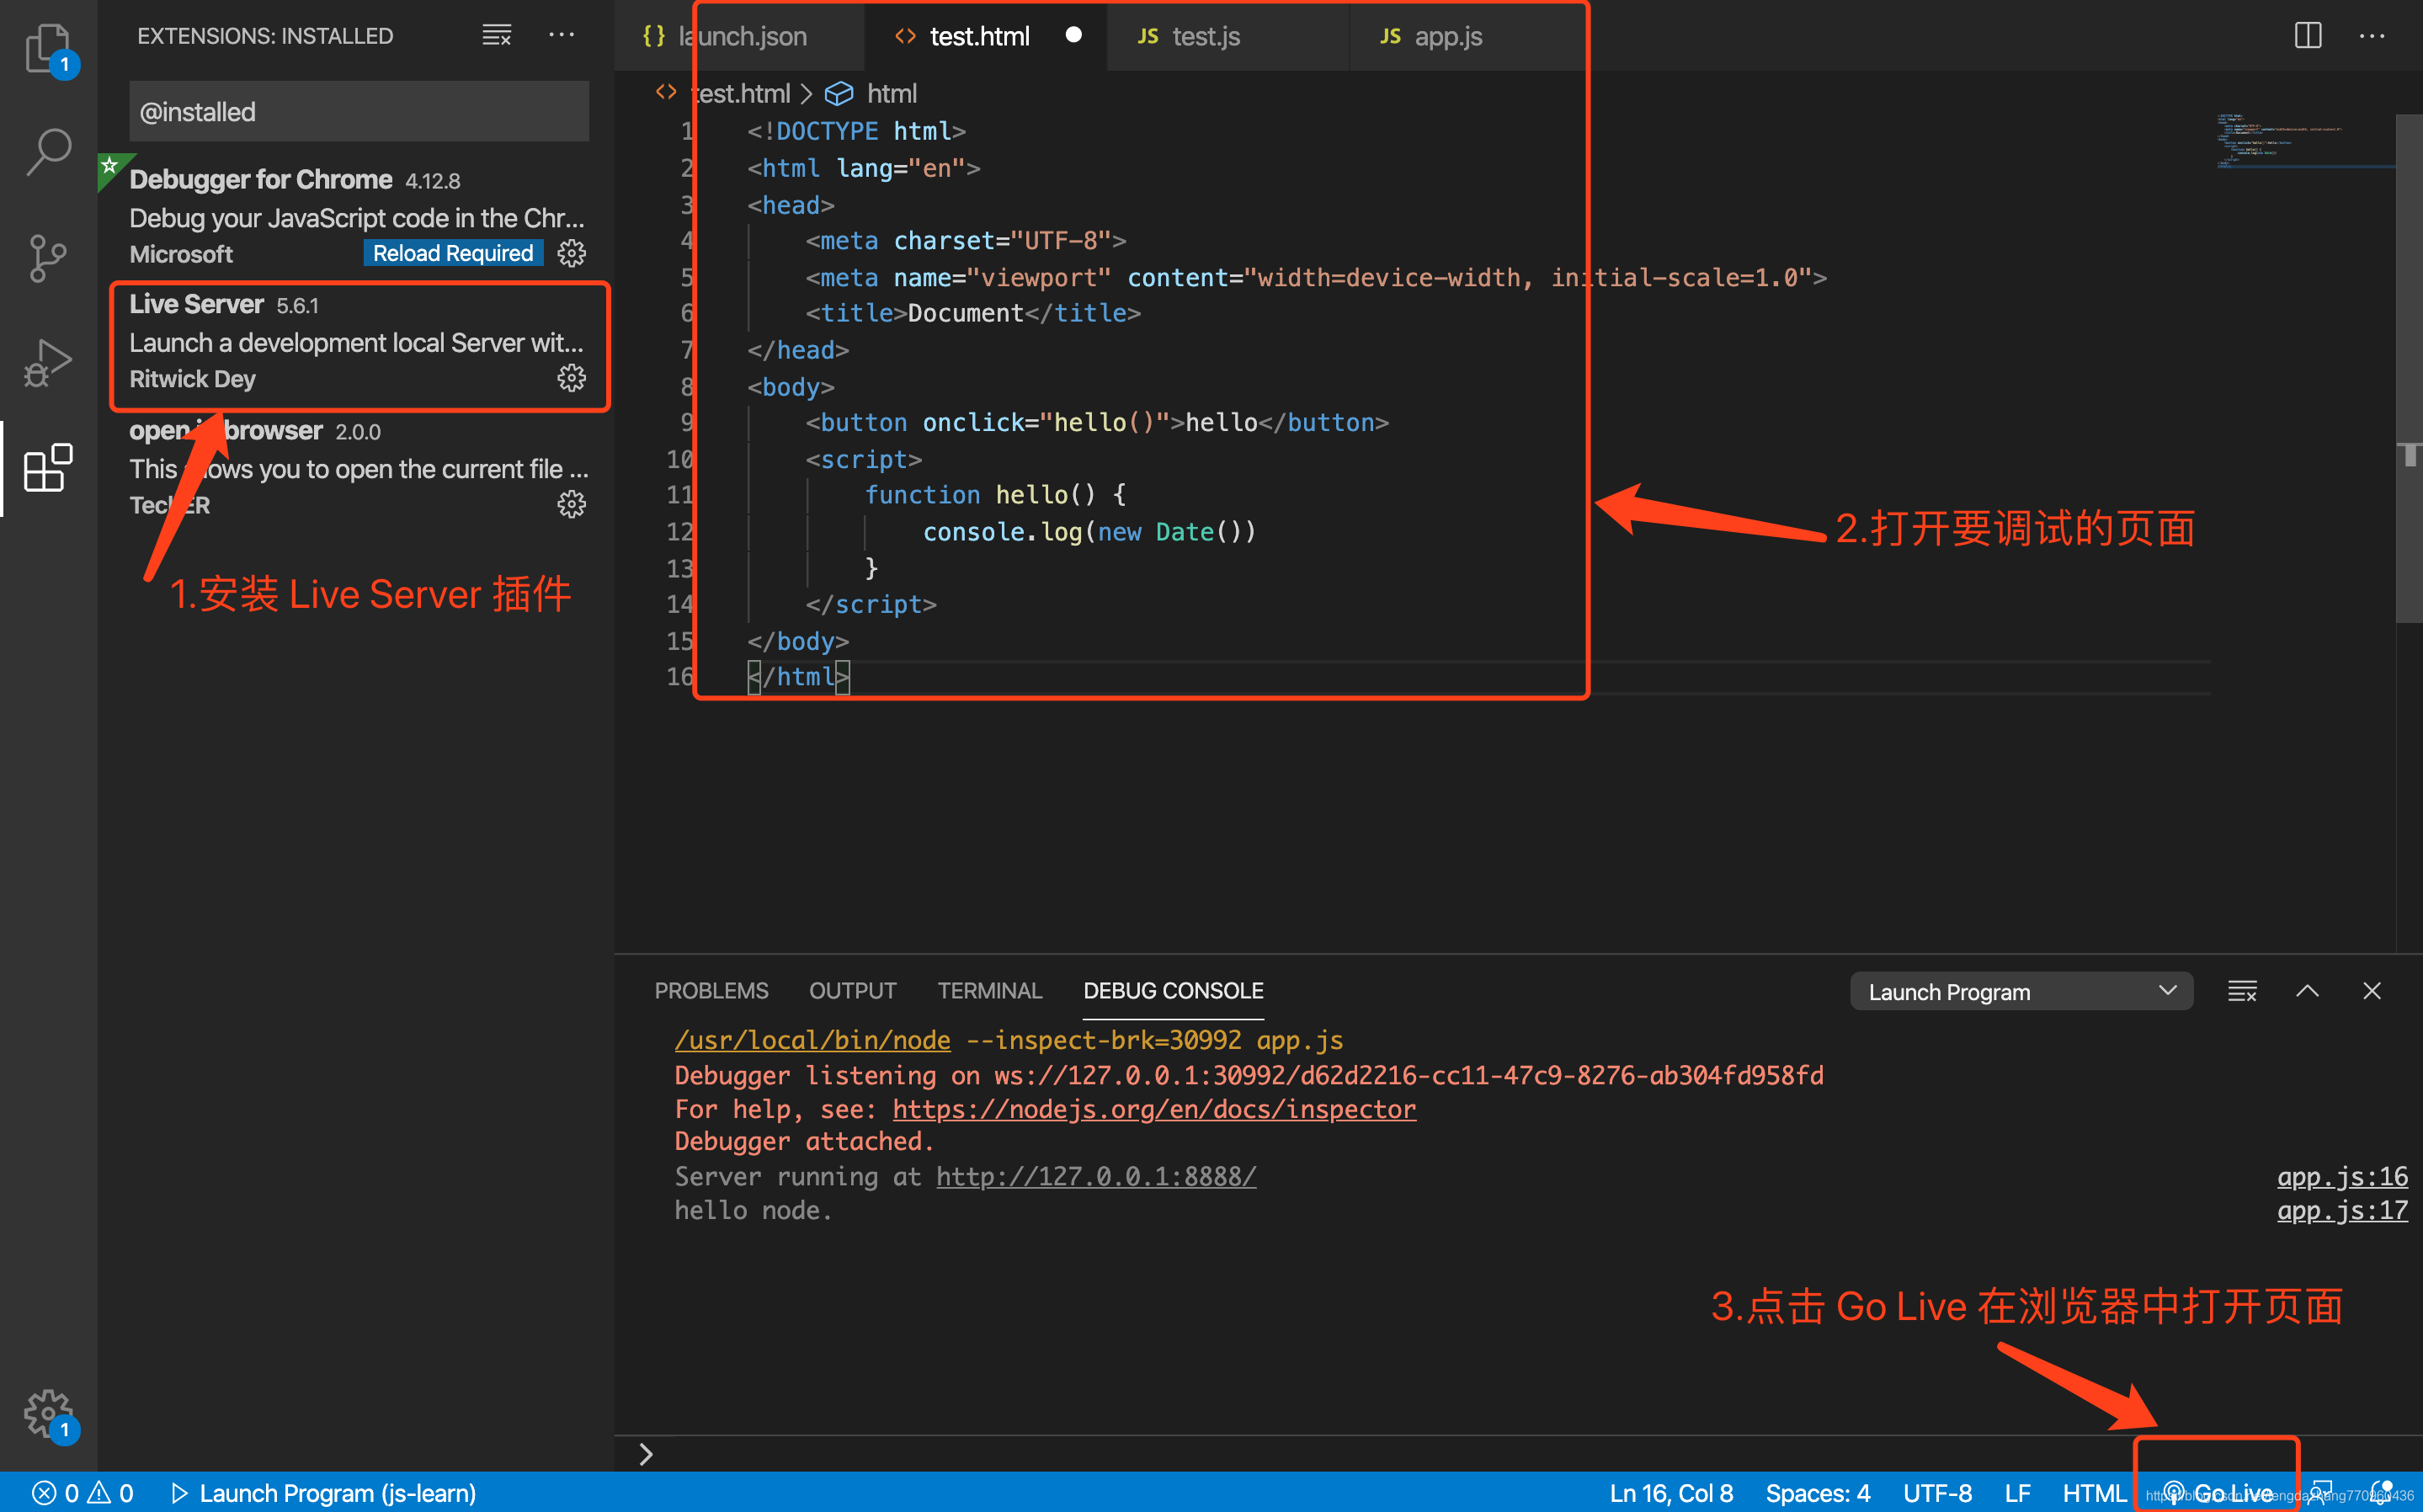Screen dimensions: 2423x1512
Task: Open gear settings for Debugger for Chrome
Action: 571,253
